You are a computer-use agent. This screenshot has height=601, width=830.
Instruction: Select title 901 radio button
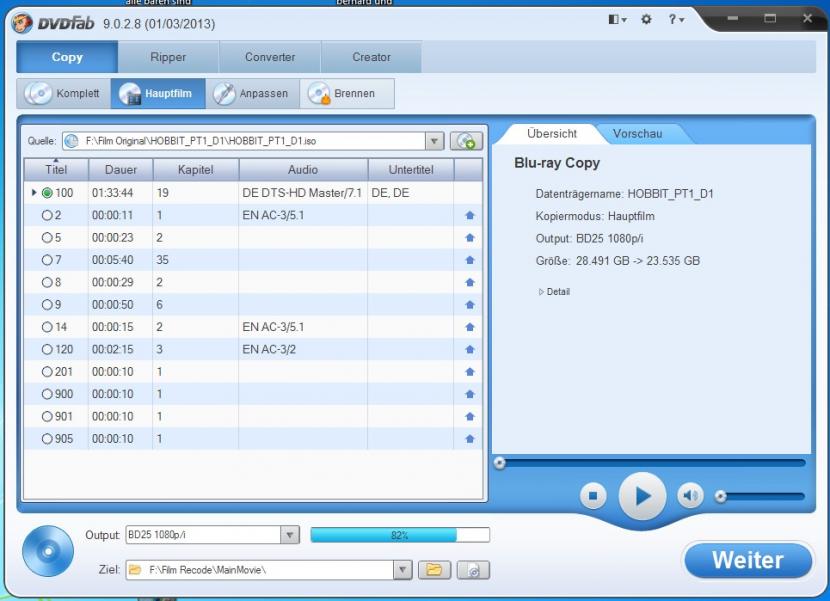click(47, 417)
